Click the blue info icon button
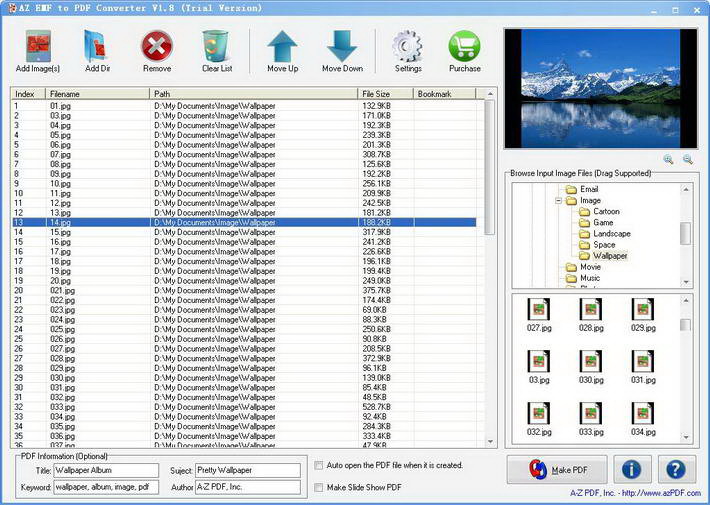Image resolution: width=710 pixels, height=505 pixels. (x=632, y=470)
